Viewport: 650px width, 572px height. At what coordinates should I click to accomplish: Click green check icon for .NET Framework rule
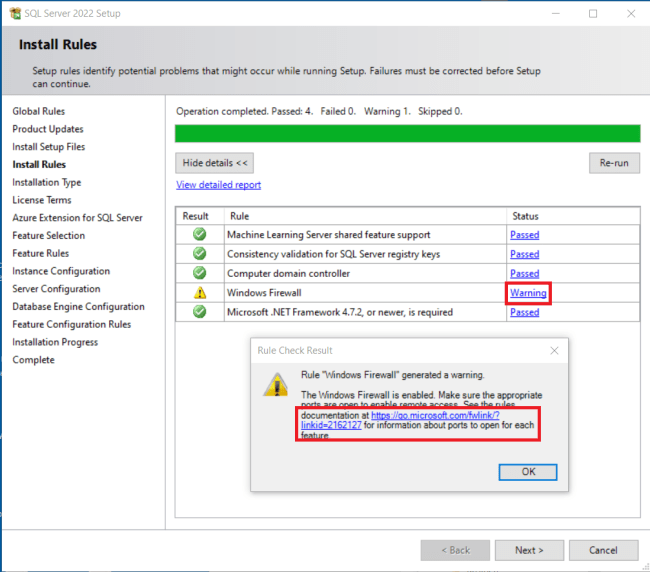[199, 312]
